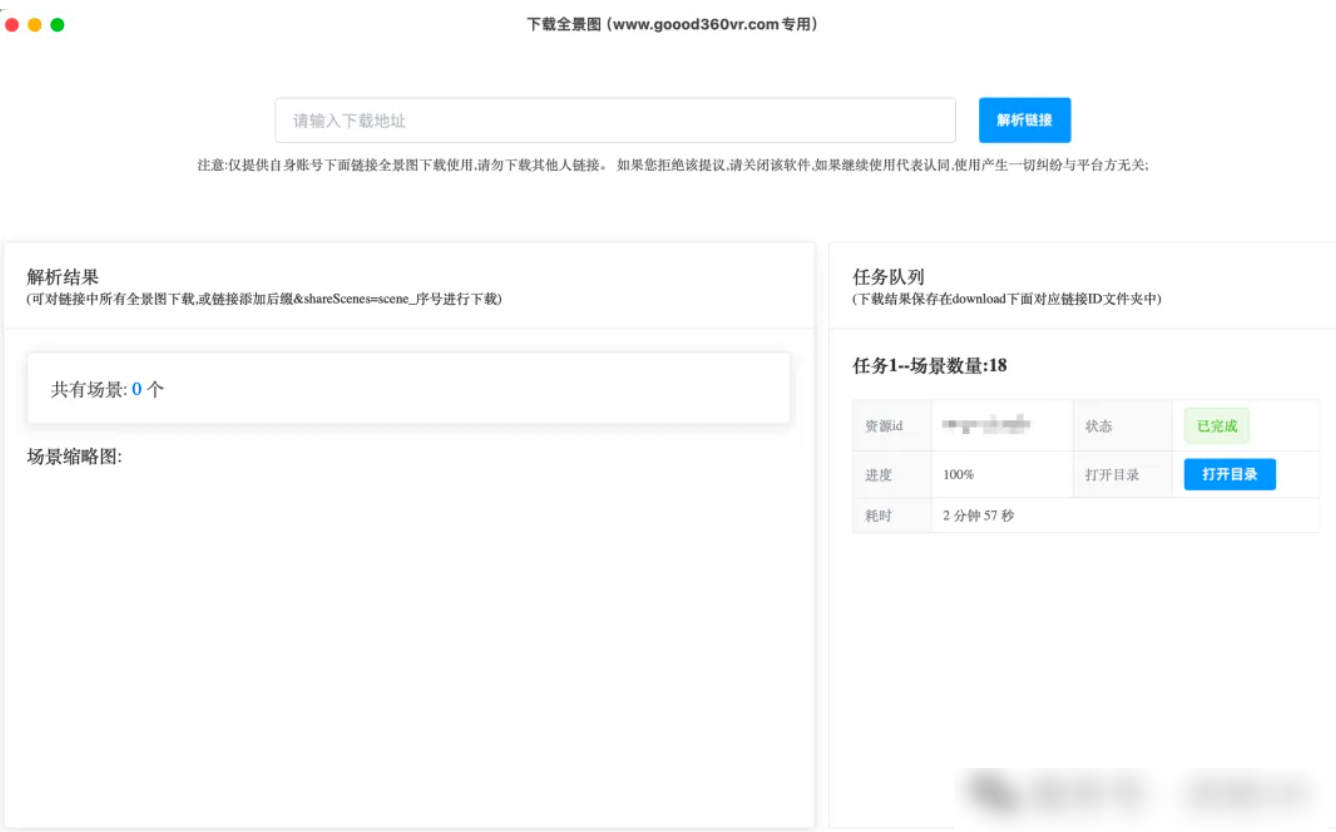1336x832 pixels.
Task: Click the green 已完成 status badge
Action: 1216,426
